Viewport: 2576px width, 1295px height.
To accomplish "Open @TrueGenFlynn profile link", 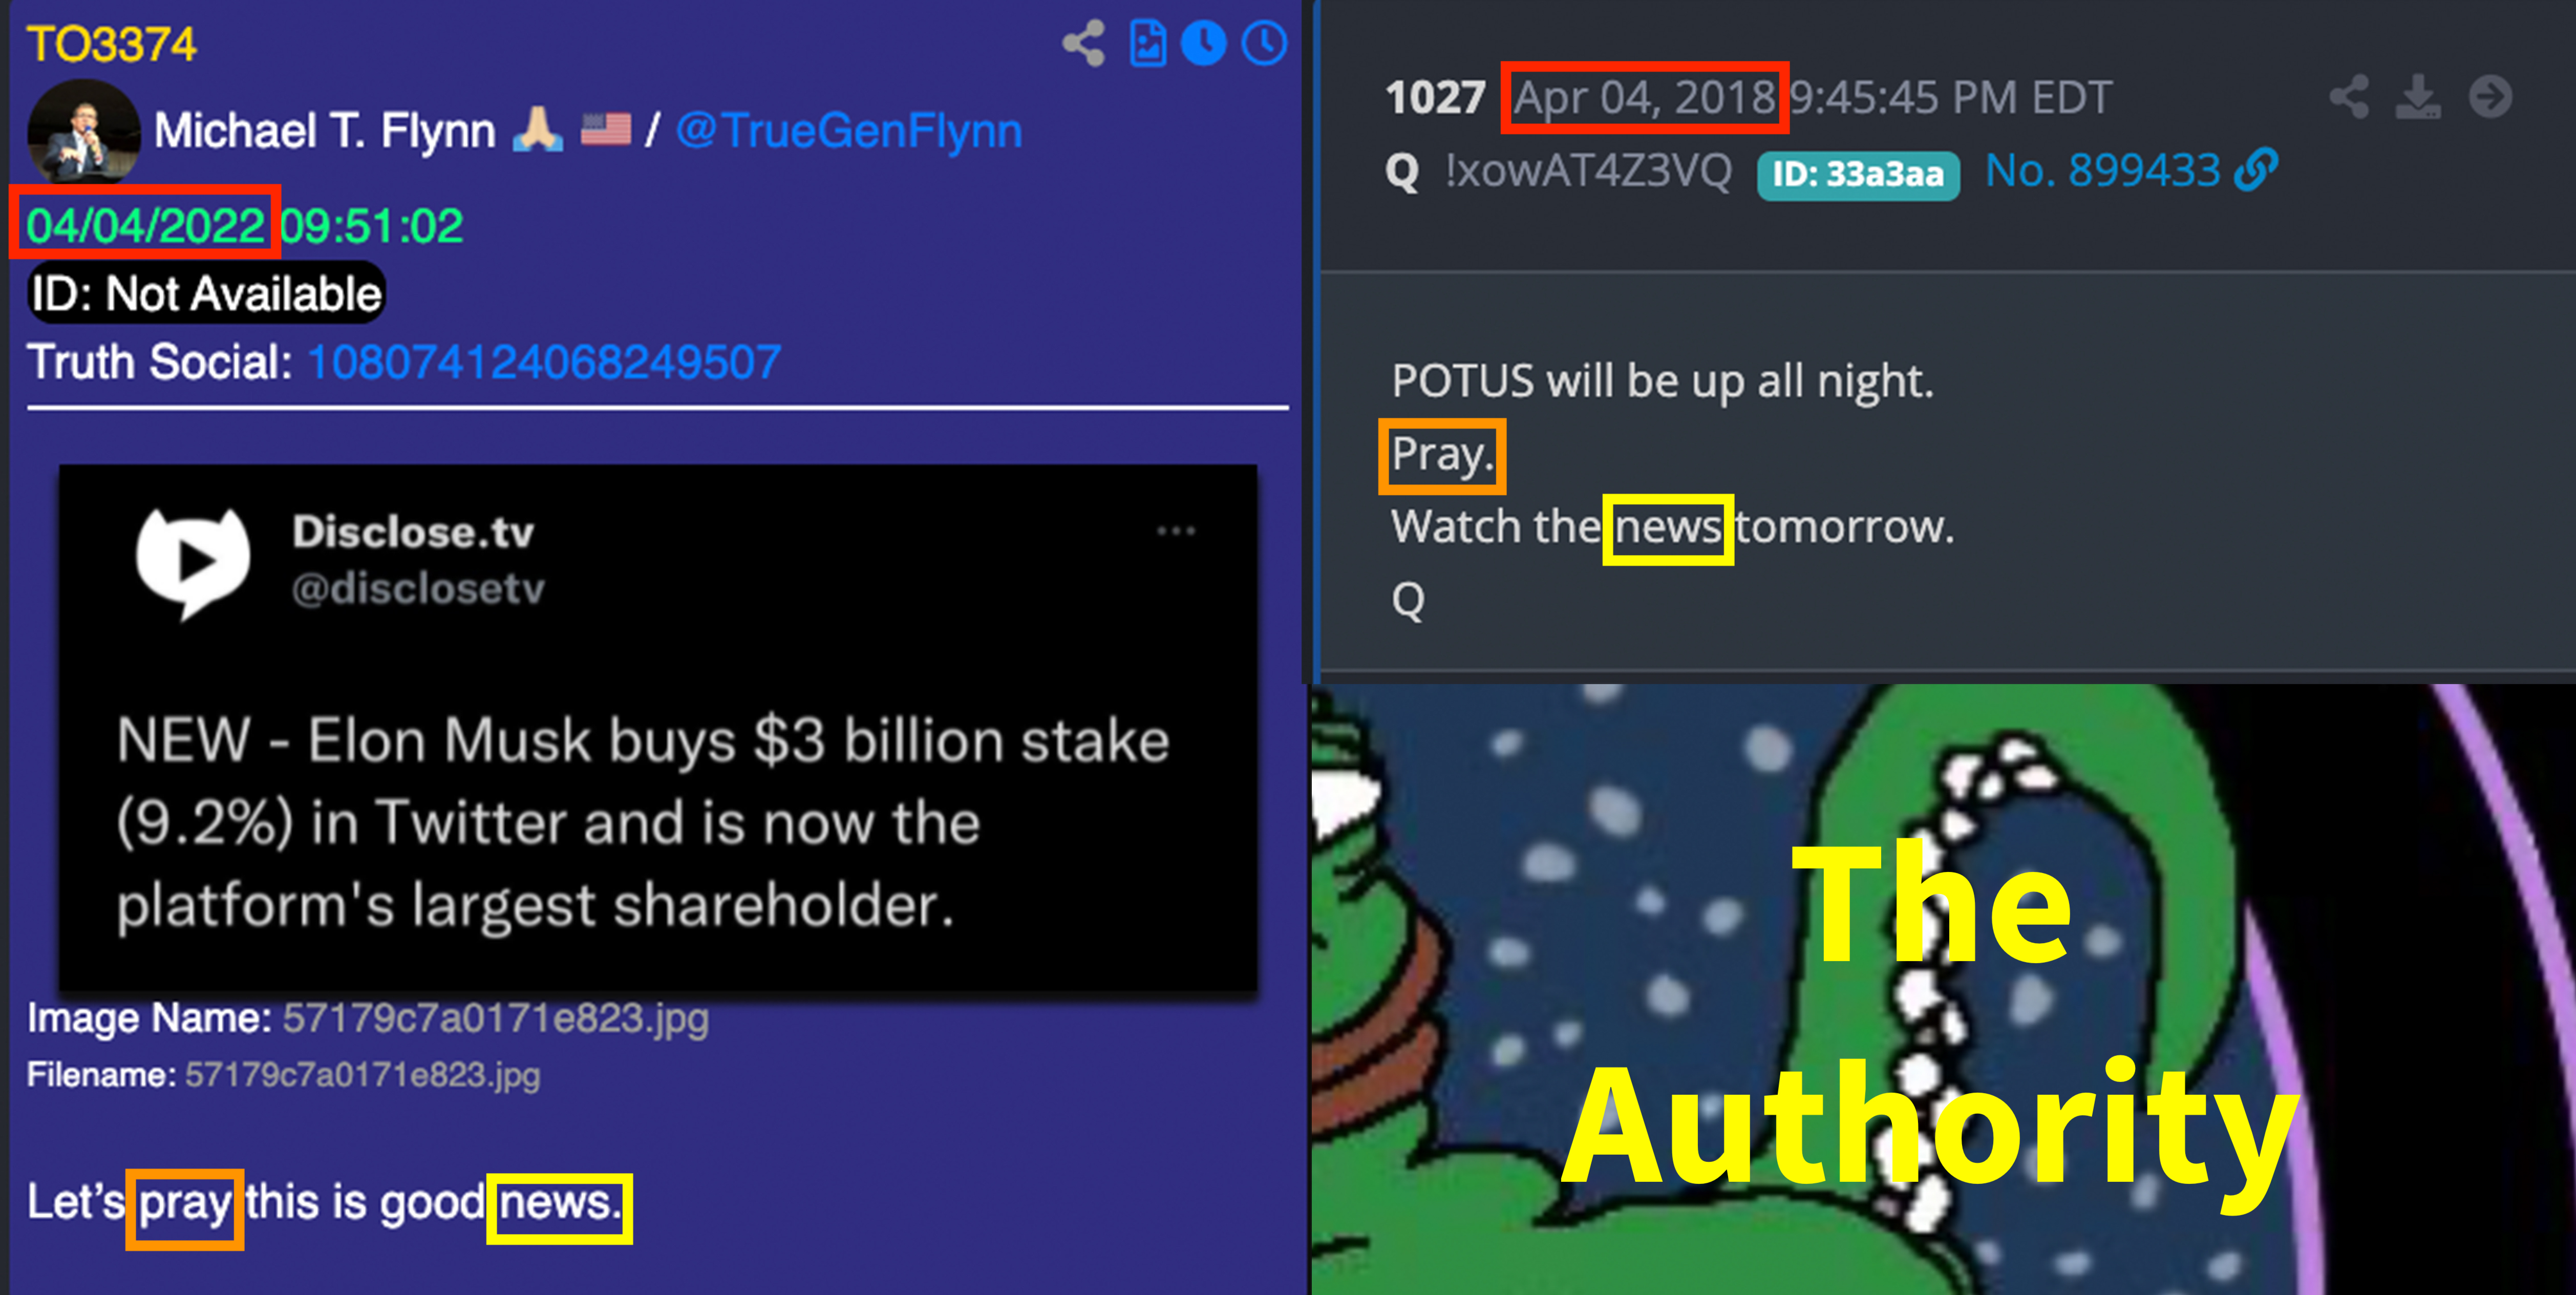I will [849, 131].
